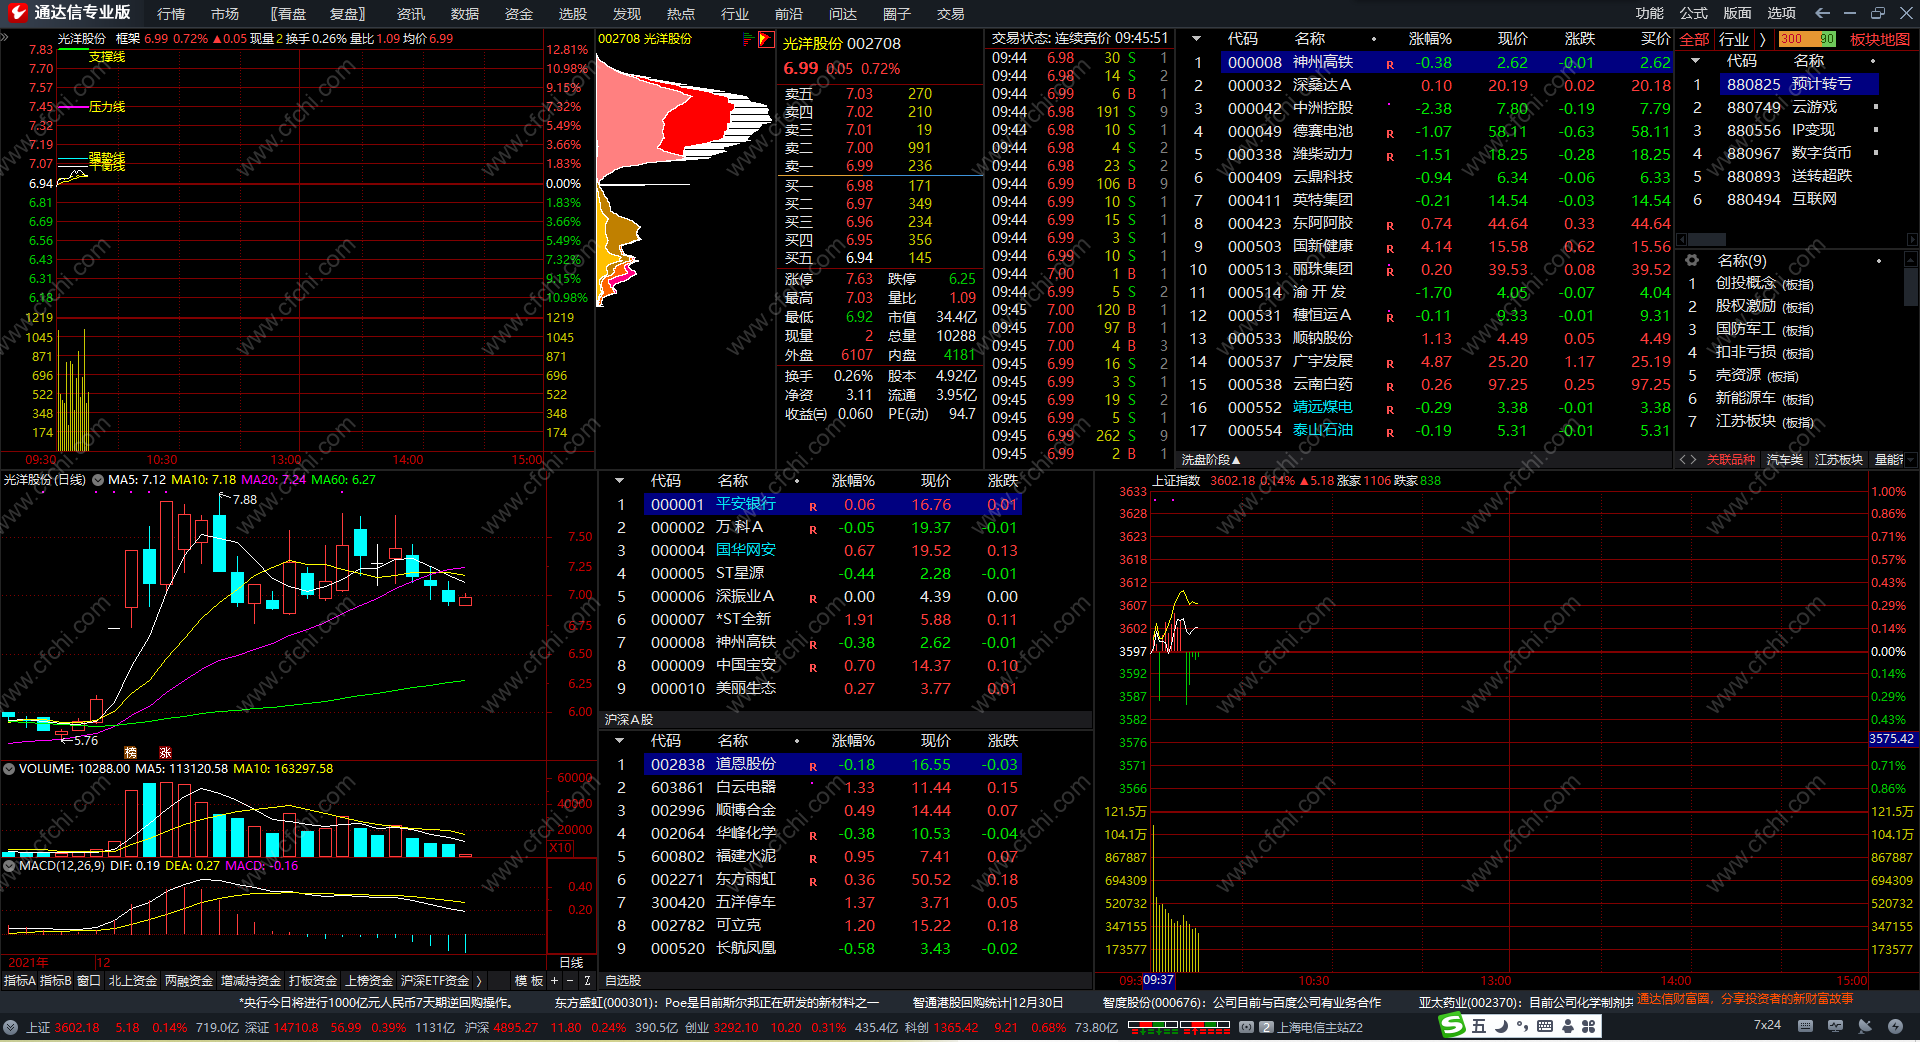Image resolution: width=1920 pixels, height=1042 pixels.
Task: Click the gear icon beside 名称(9)
Action: click(x=1692, y=260)
